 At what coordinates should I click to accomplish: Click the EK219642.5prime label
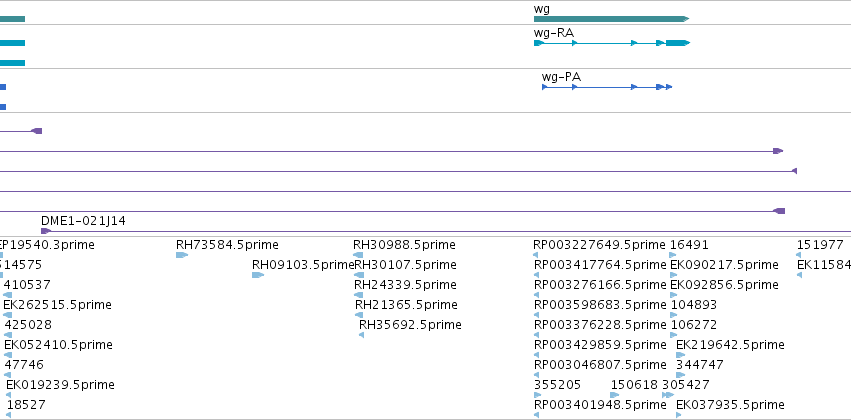point(730,345)
